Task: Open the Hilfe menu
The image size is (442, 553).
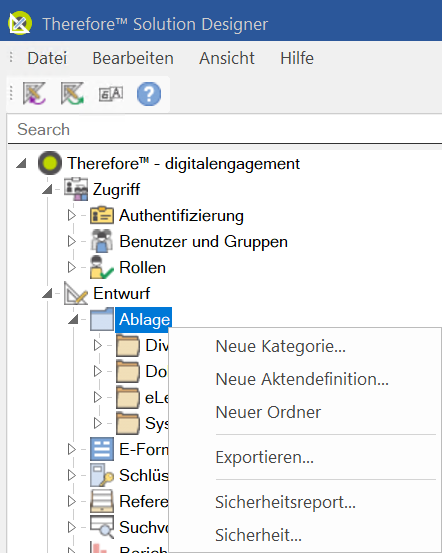Action: [297, 58]
